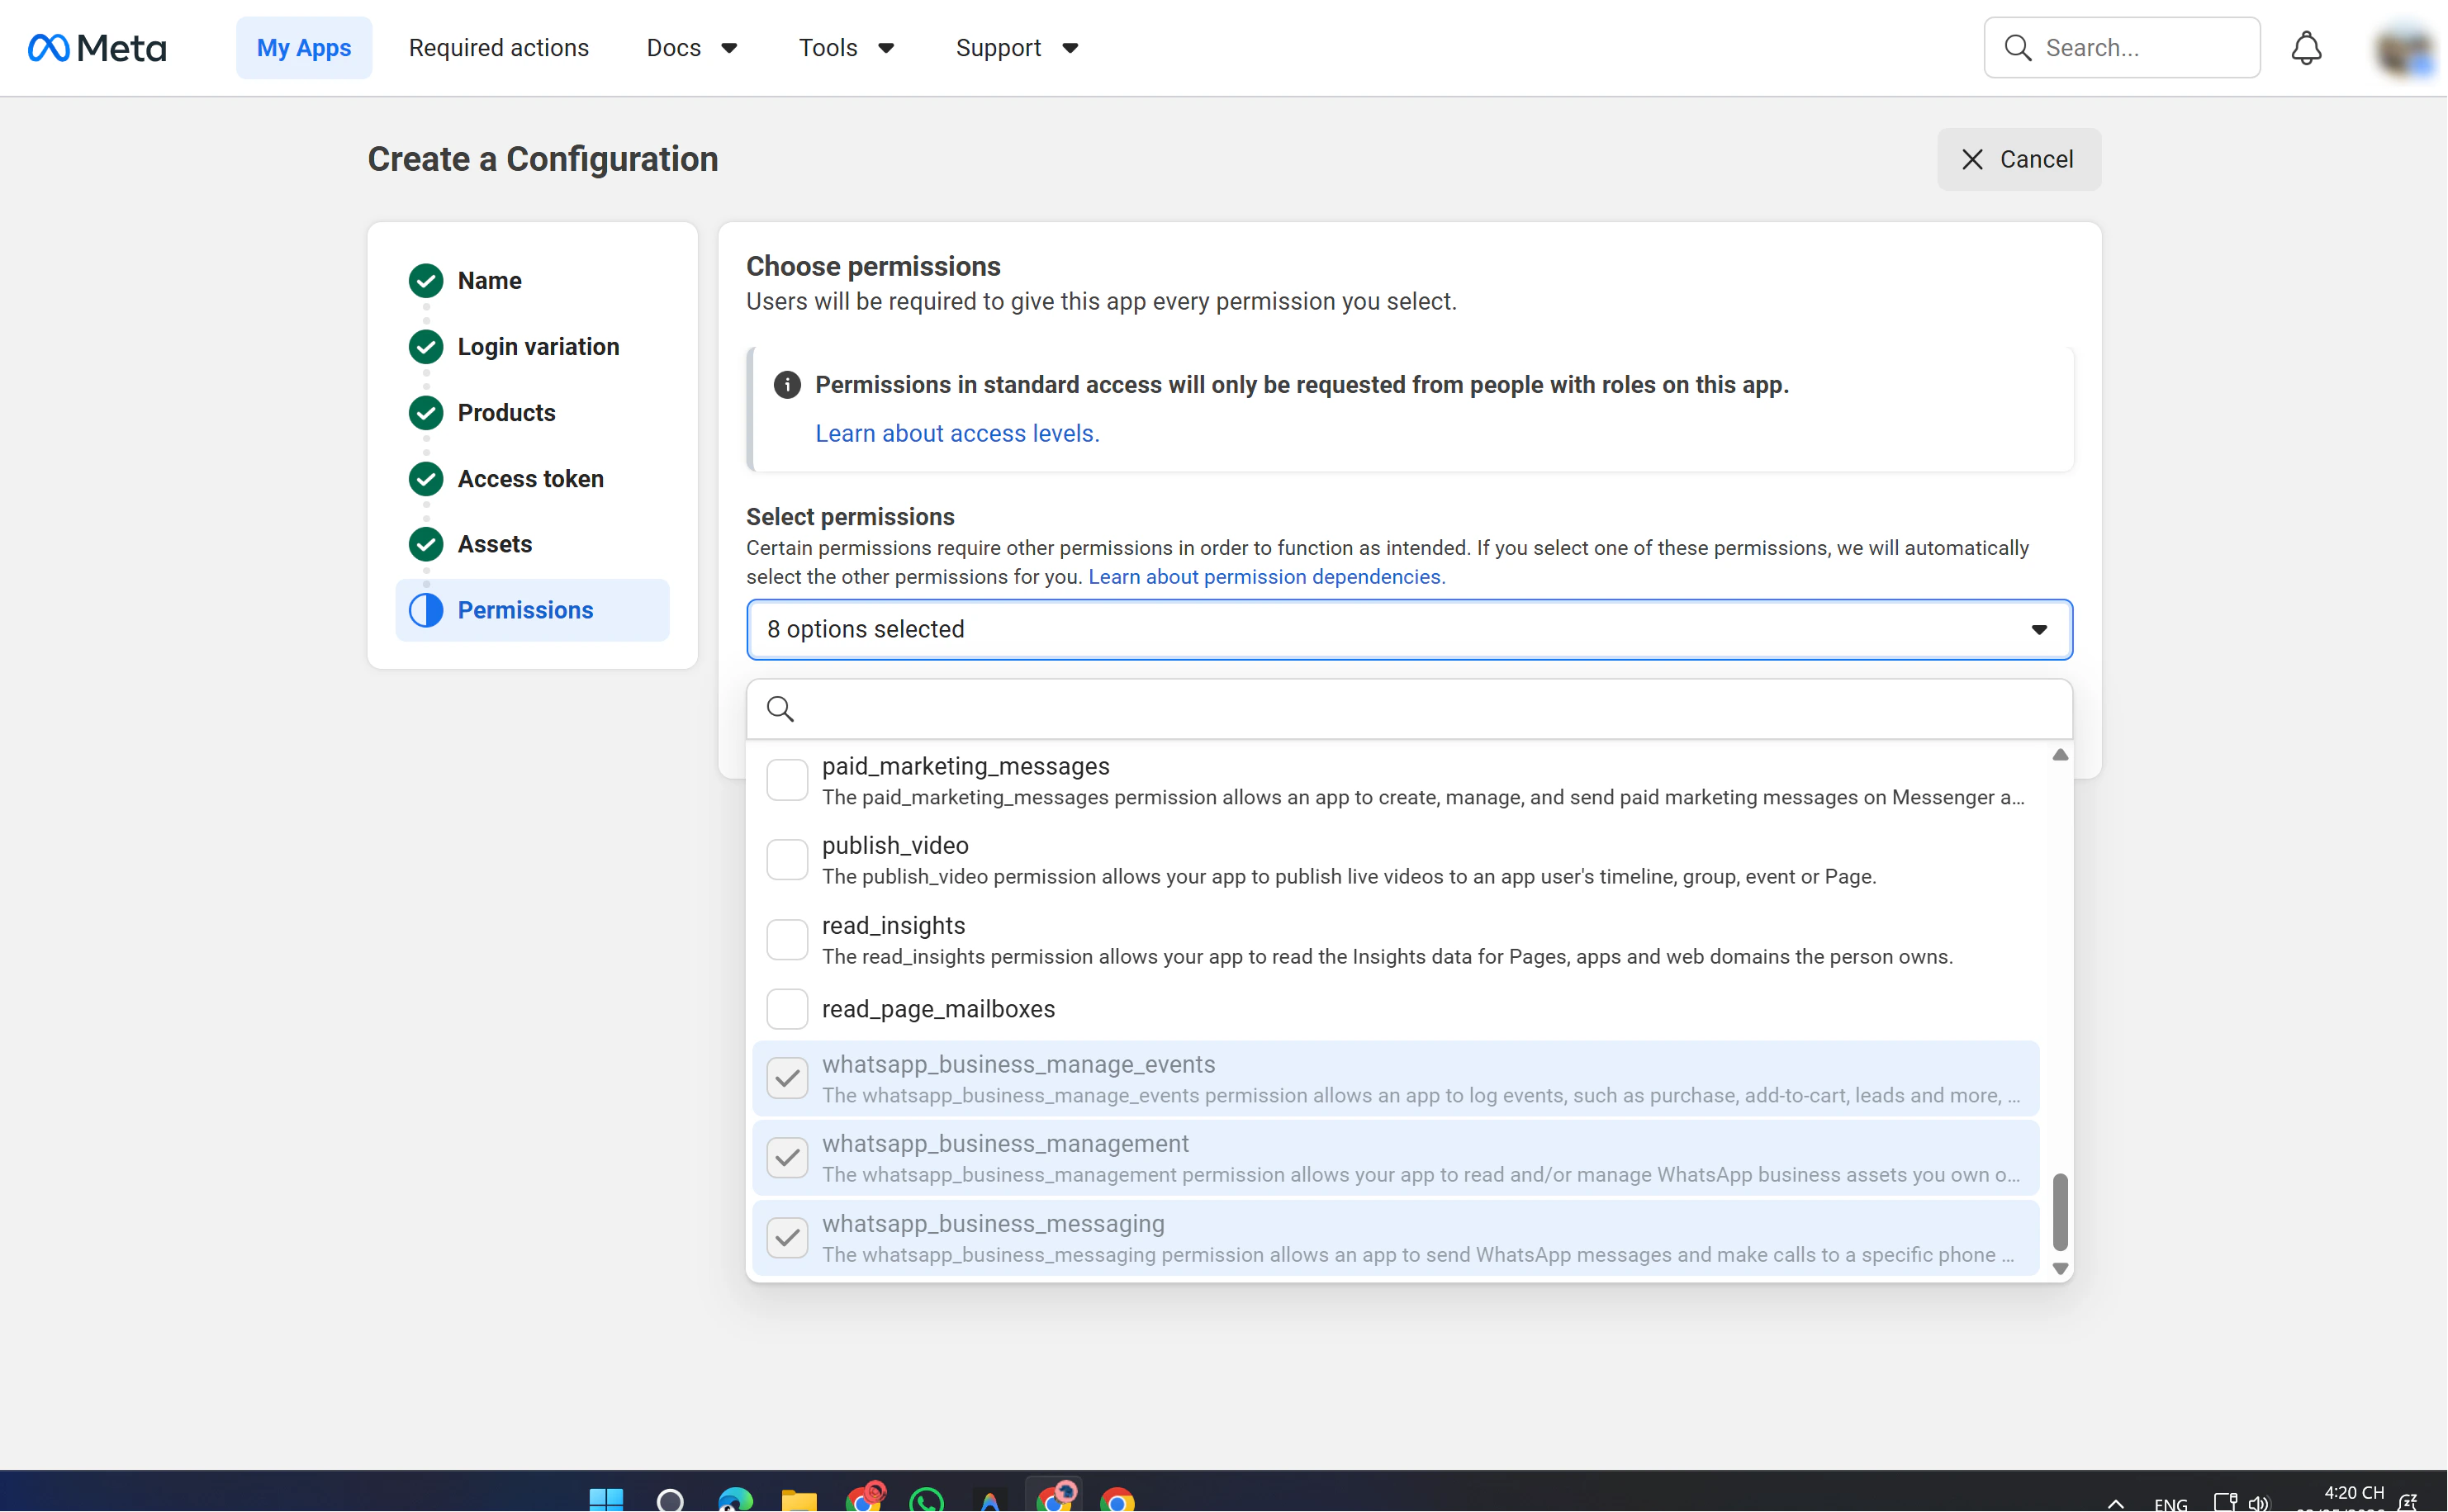This screenshot has height=1512, width=2448.
Task: Open the rightmost Chrome icon on the taskbar
Action: tap(1118, 1499)
